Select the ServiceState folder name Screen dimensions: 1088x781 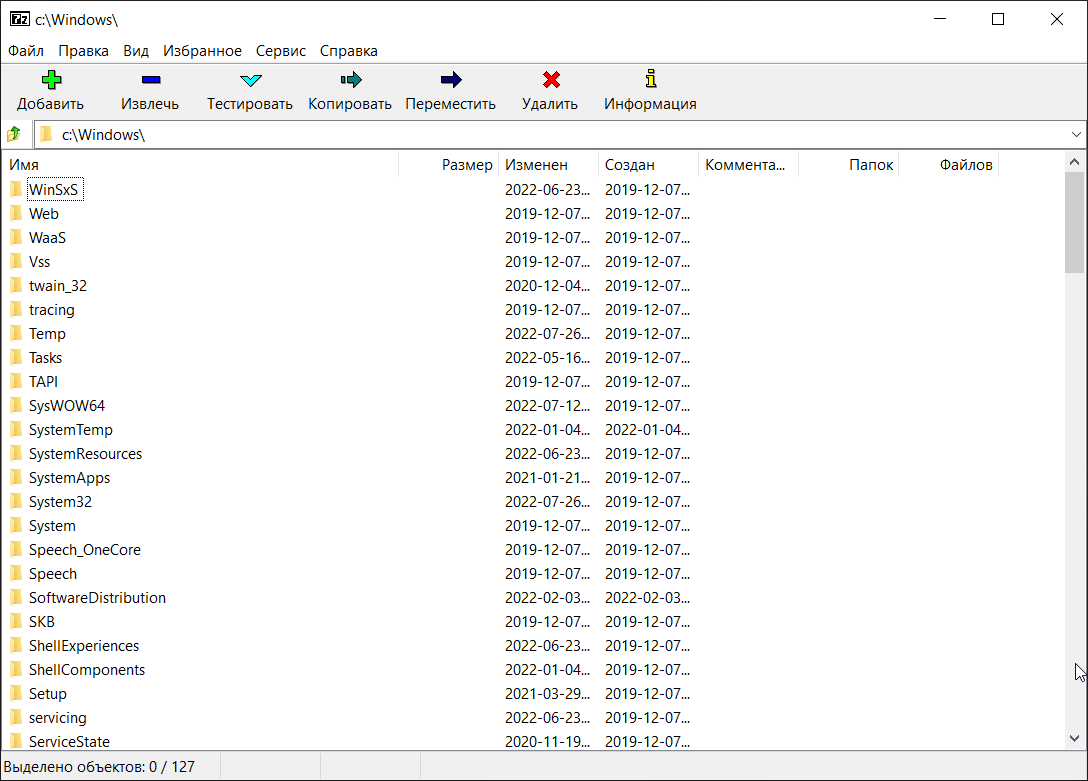coord(69,741)
